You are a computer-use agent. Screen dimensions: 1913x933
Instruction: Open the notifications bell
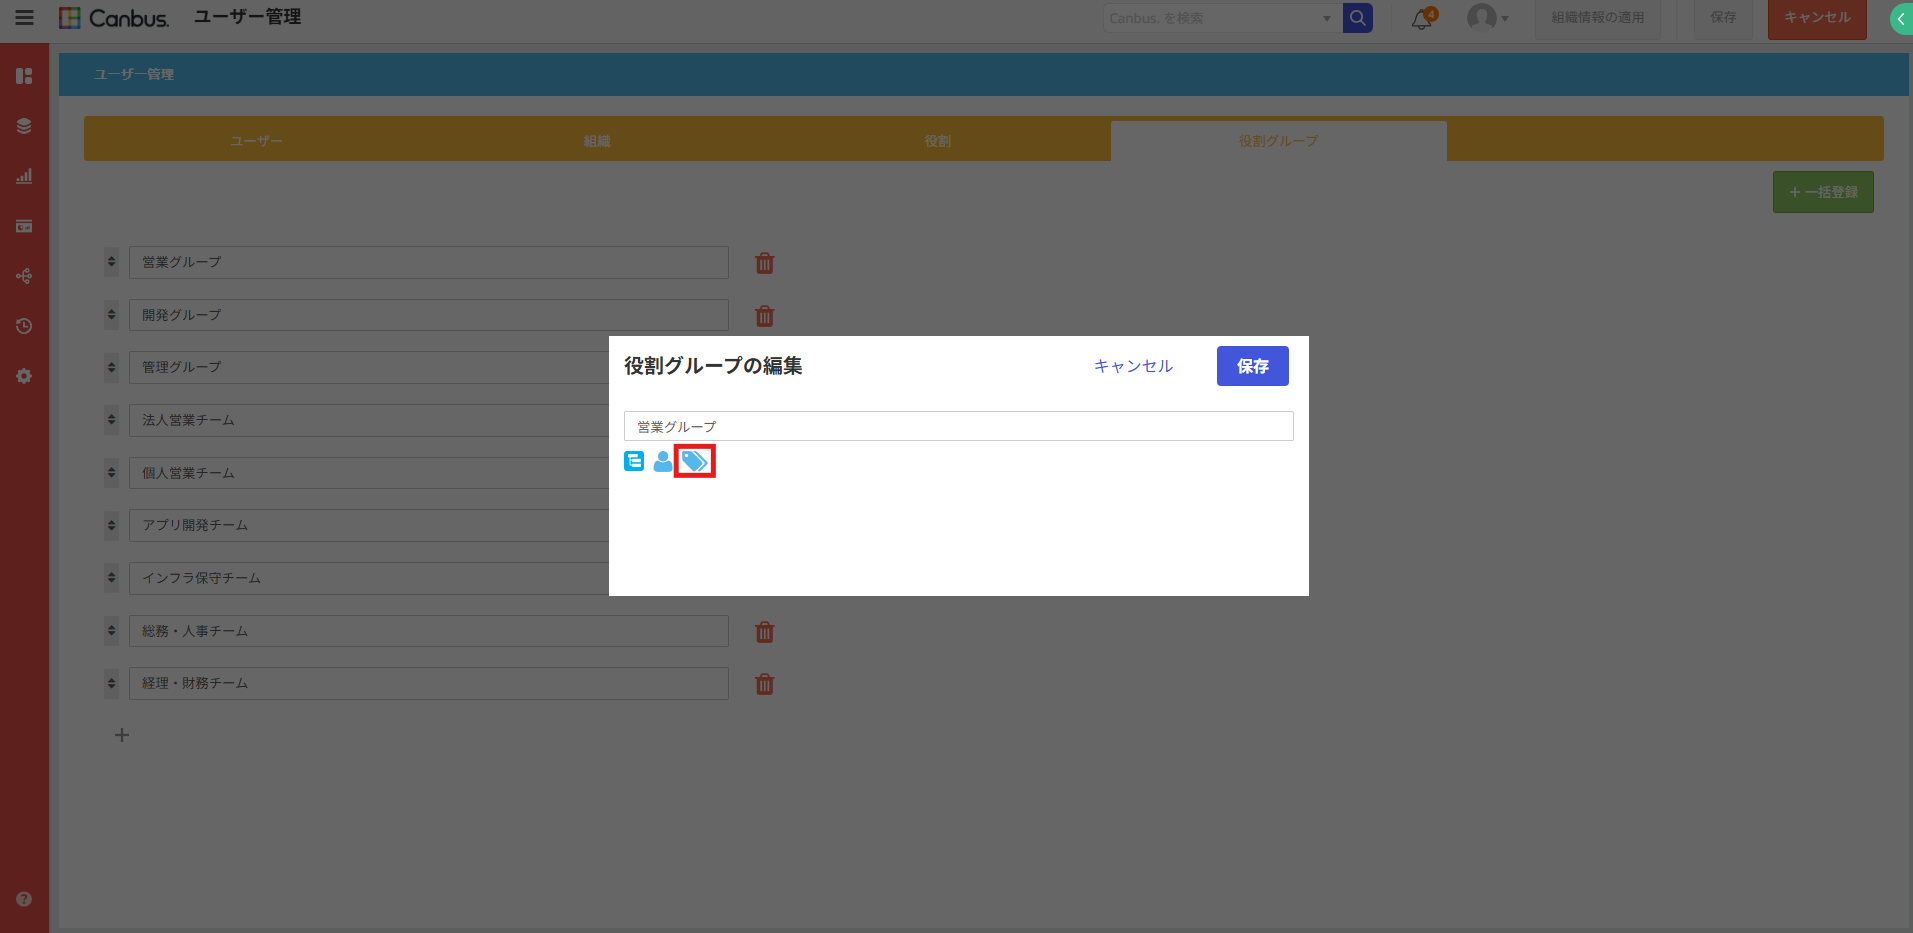coord(1421,19)
